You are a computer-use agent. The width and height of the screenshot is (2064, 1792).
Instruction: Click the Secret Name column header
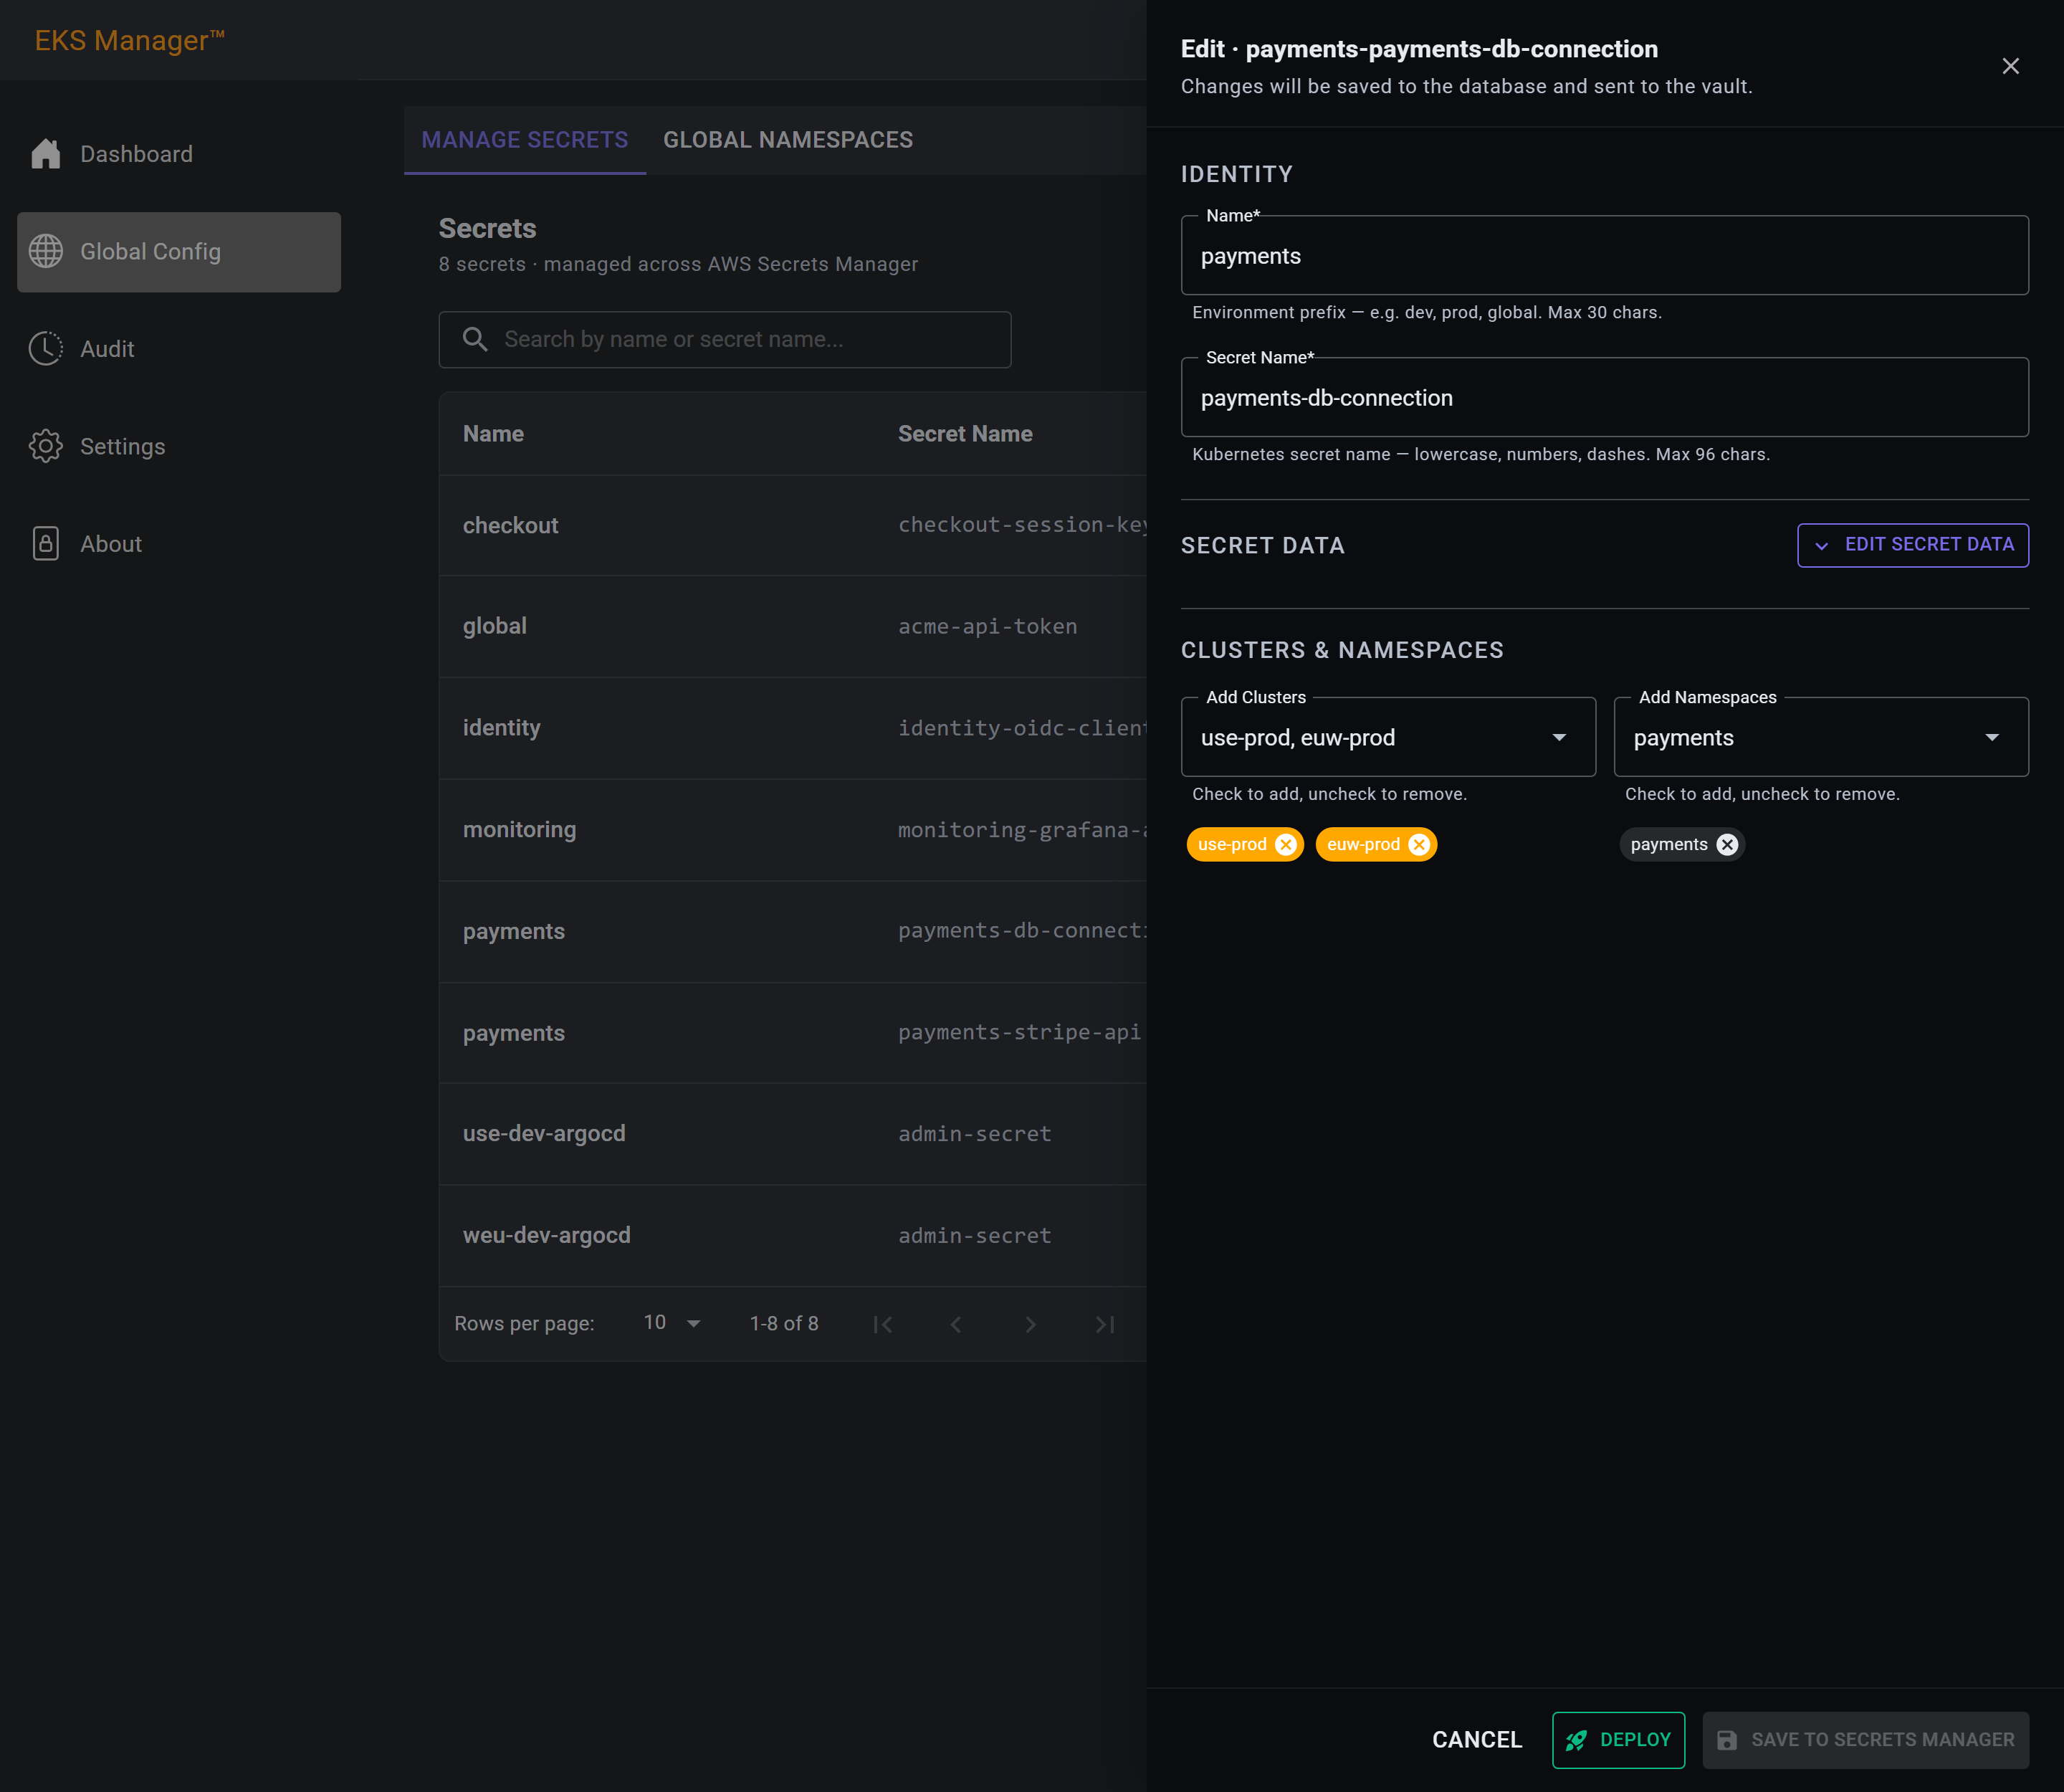point(965,434)
